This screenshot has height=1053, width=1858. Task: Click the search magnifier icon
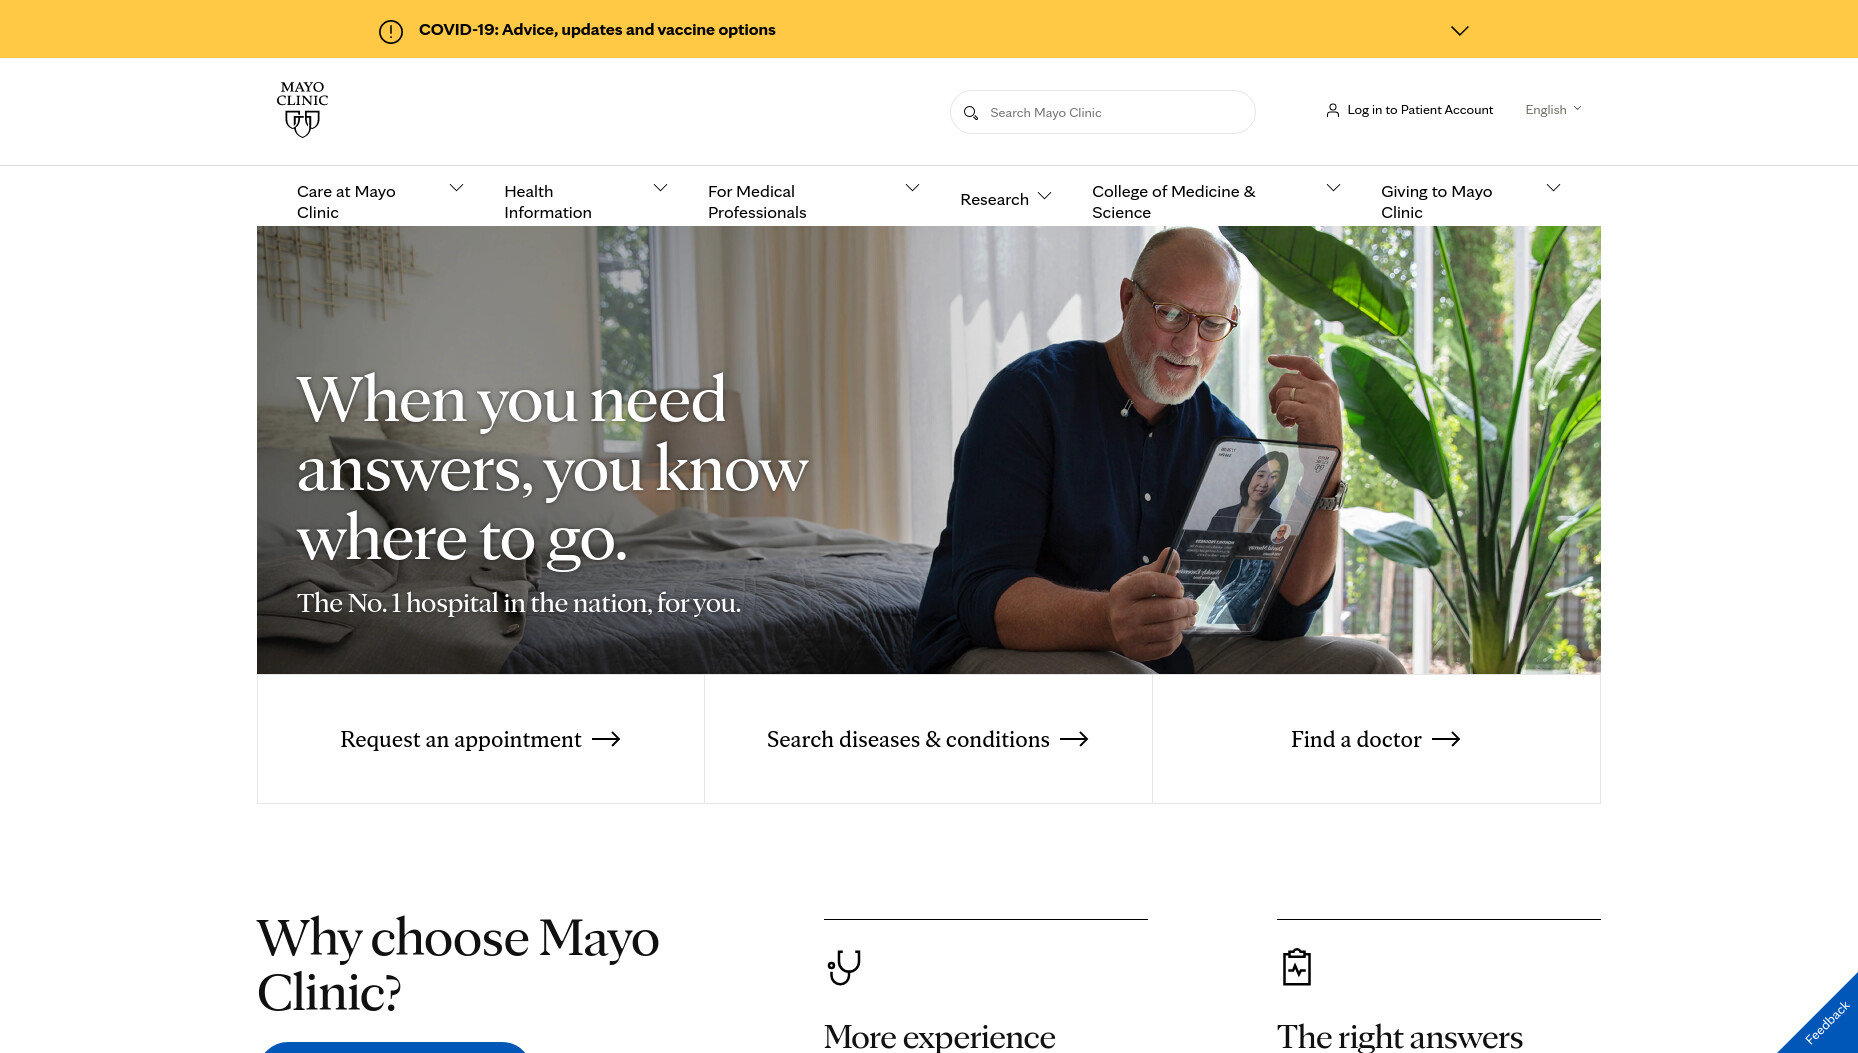point(970,113)
